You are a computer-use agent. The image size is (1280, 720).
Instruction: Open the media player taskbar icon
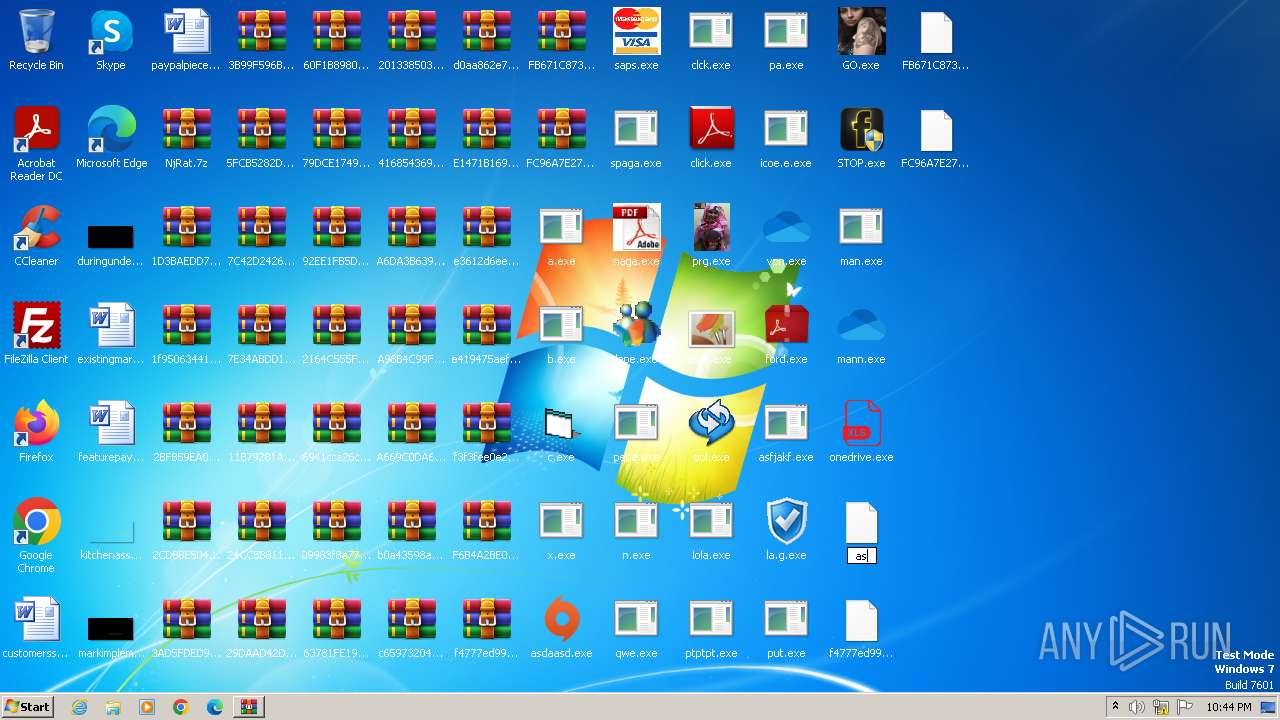(x=147, y=707)
